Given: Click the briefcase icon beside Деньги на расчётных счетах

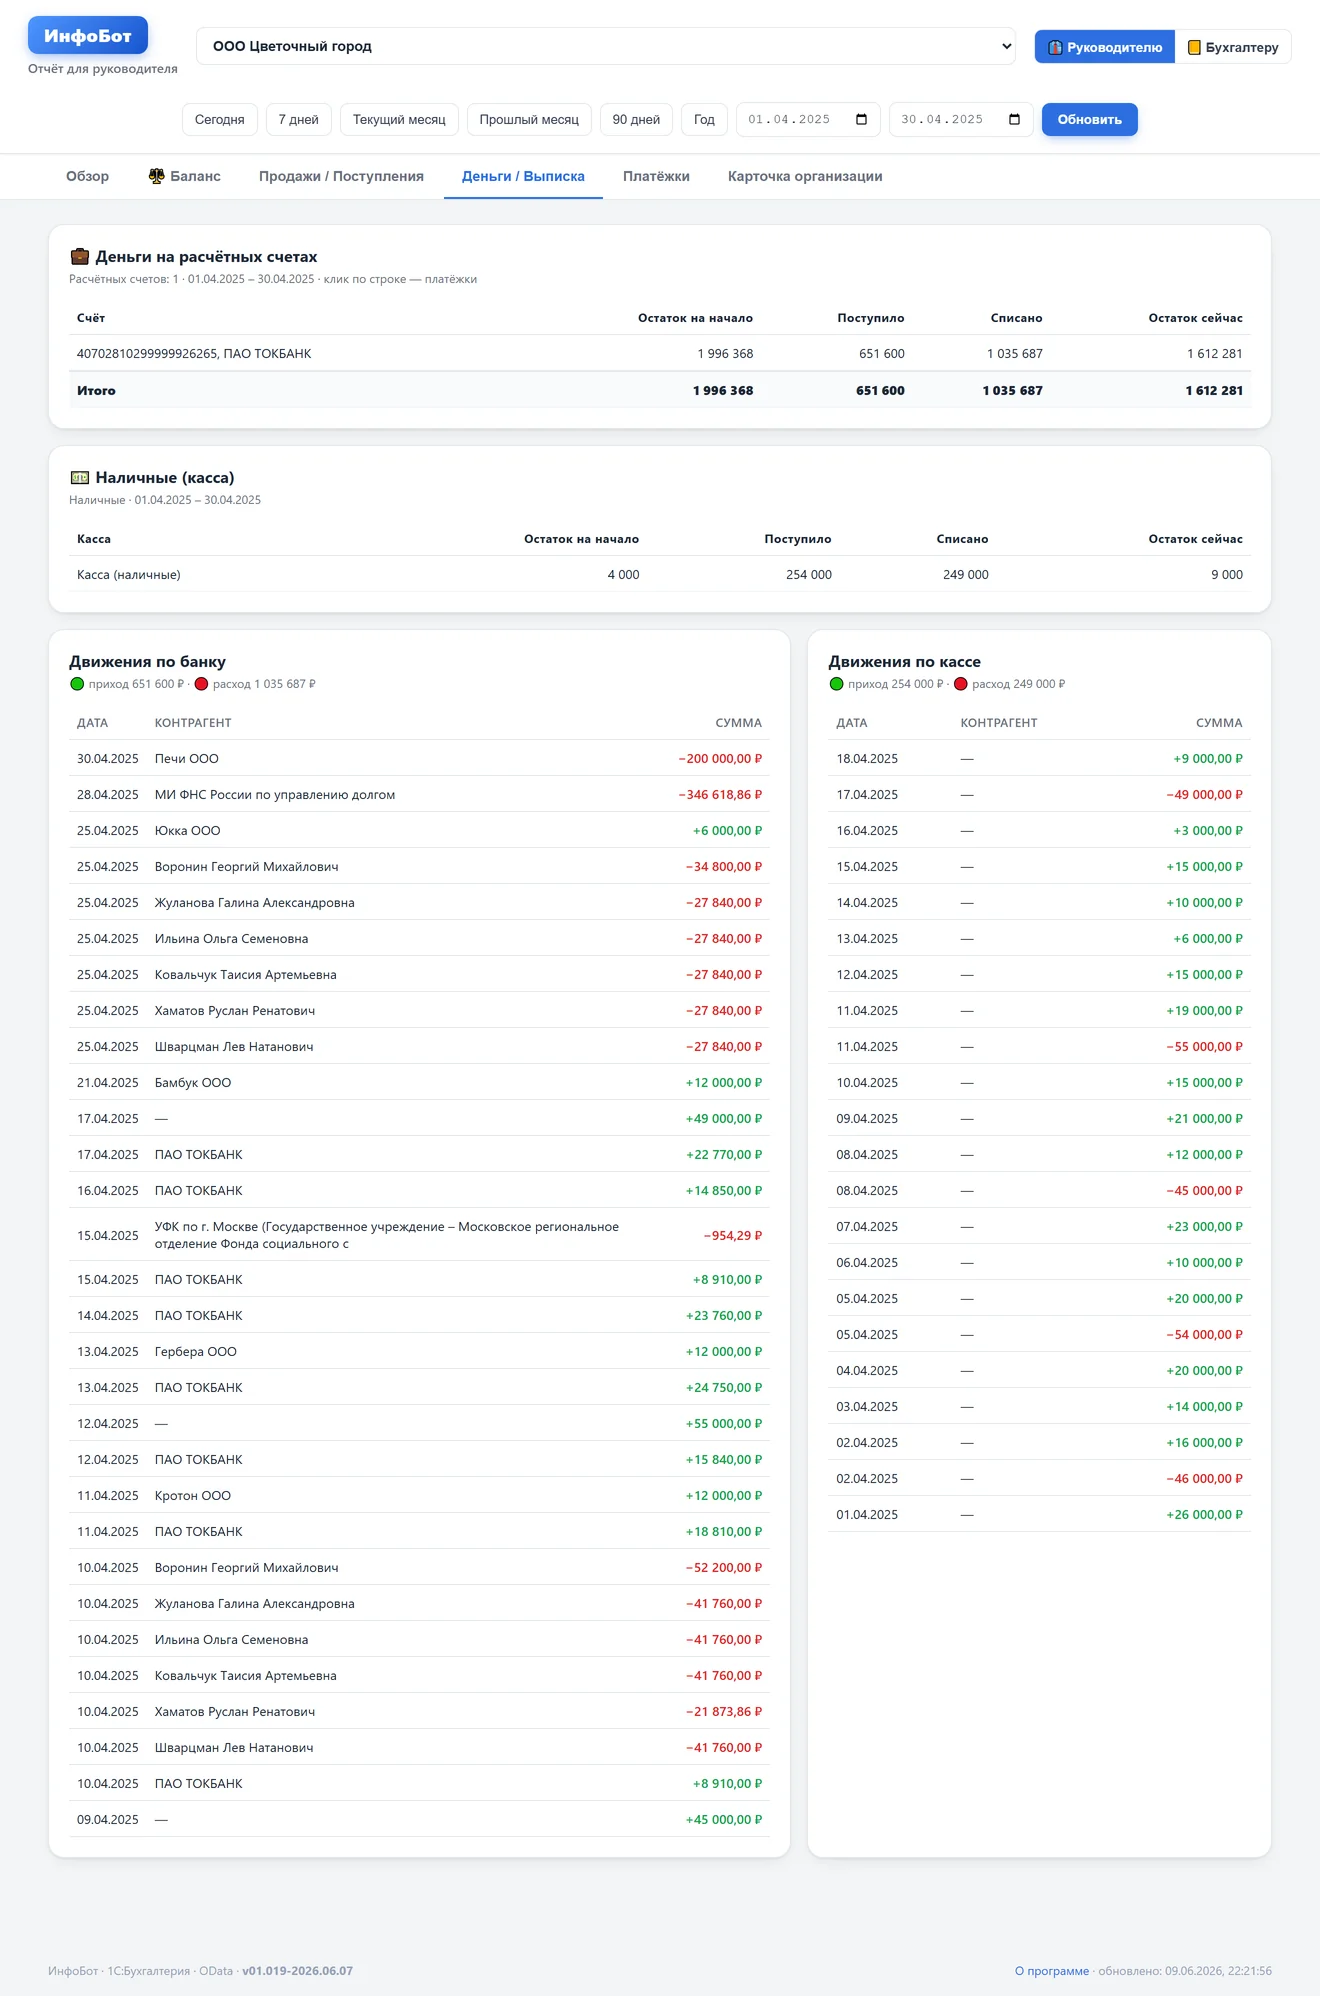Looking at the screenshot, I should coord(80,257).
